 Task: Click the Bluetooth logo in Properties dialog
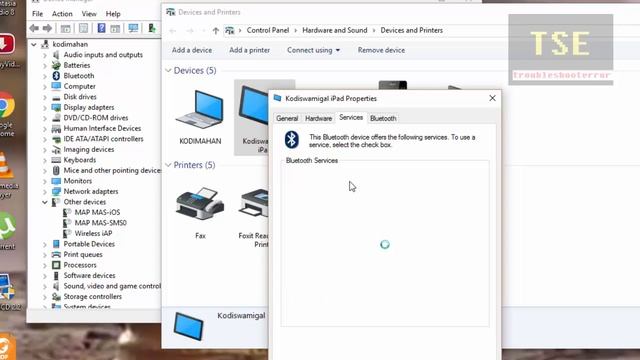coord(291,140)
